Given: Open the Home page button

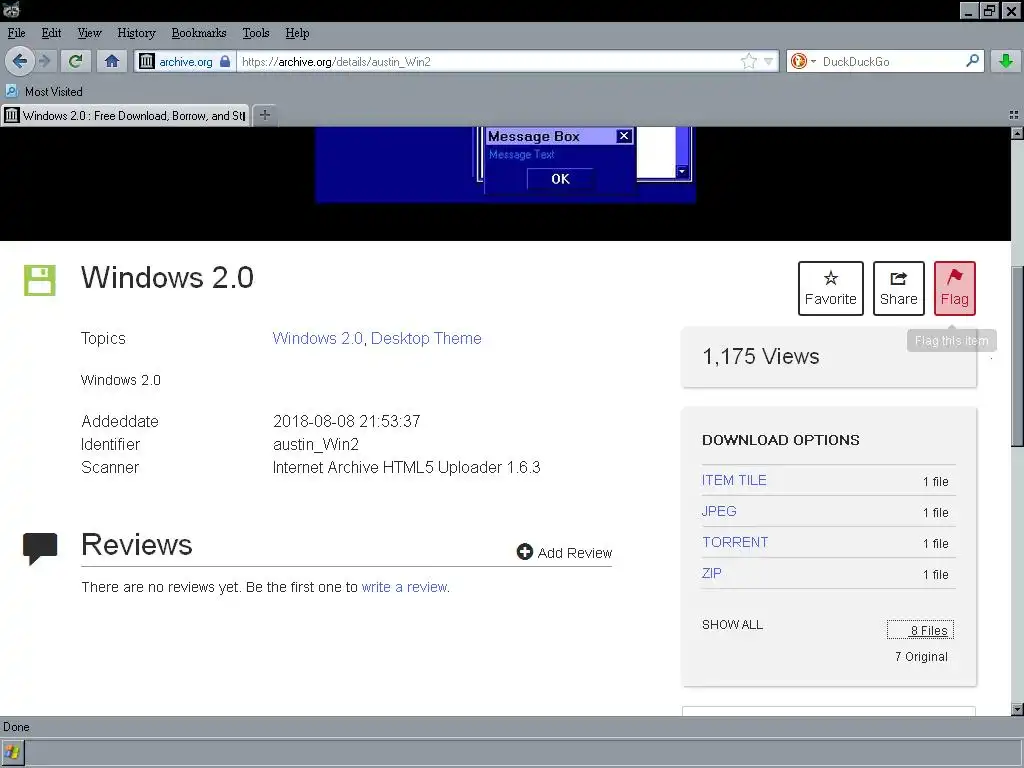Looking at the screenshot, I should (112, 61).
